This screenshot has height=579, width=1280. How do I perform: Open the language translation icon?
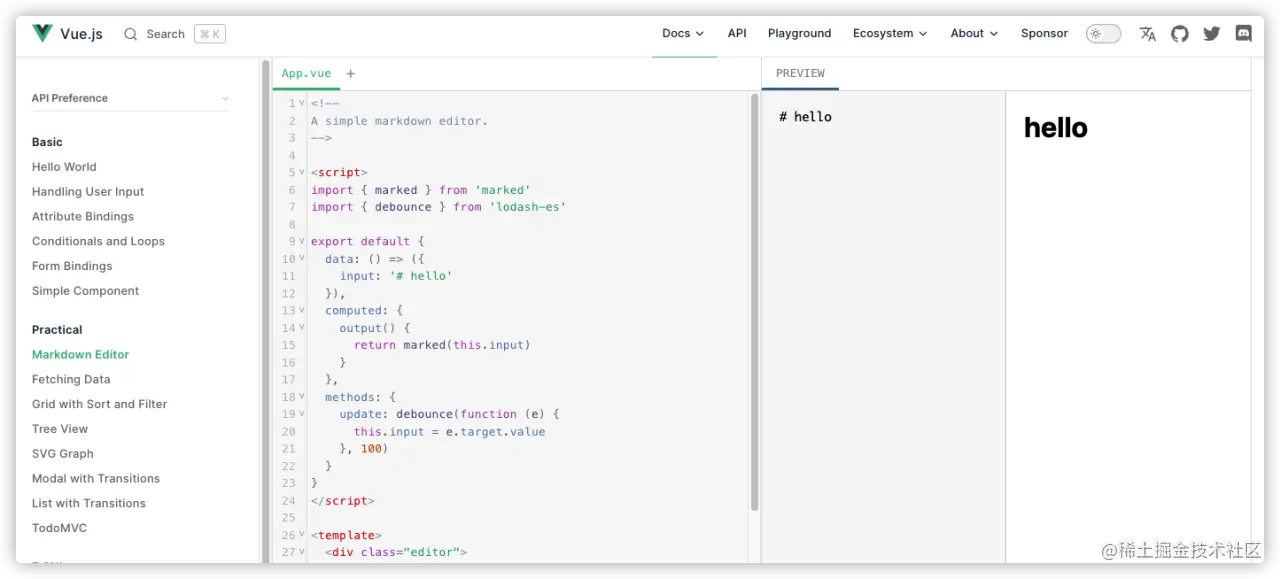pyautogui.click(x=1148, y=34)
